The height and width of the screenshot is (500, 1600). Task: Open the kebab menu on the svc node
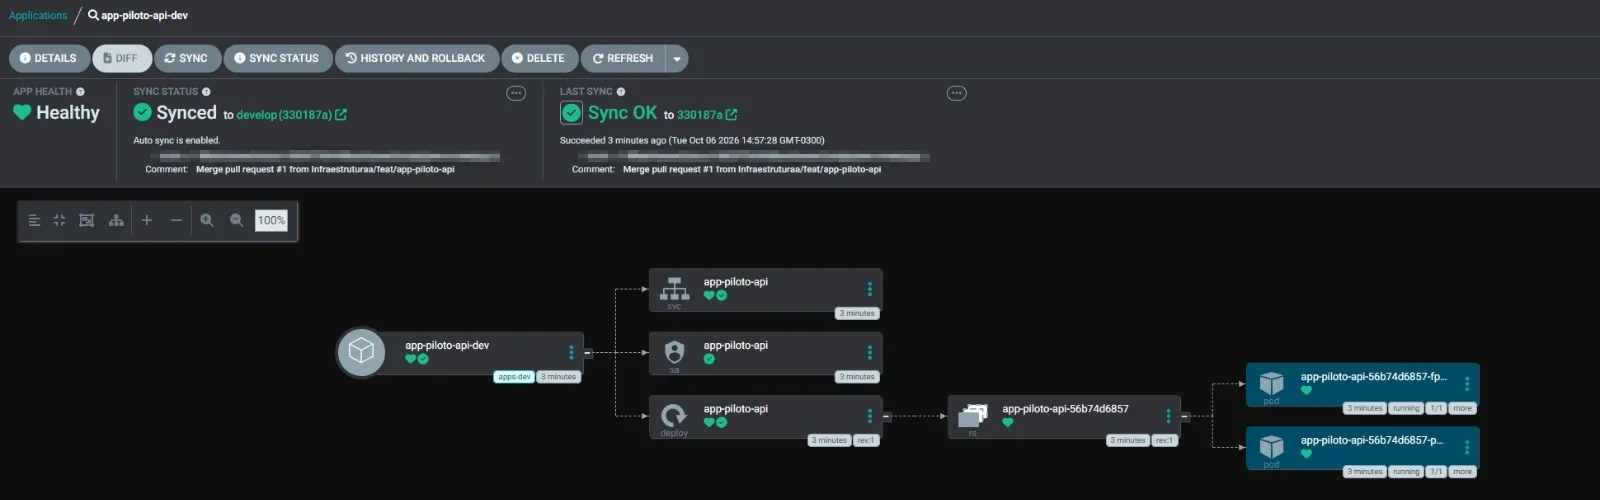tap(869, 289)
